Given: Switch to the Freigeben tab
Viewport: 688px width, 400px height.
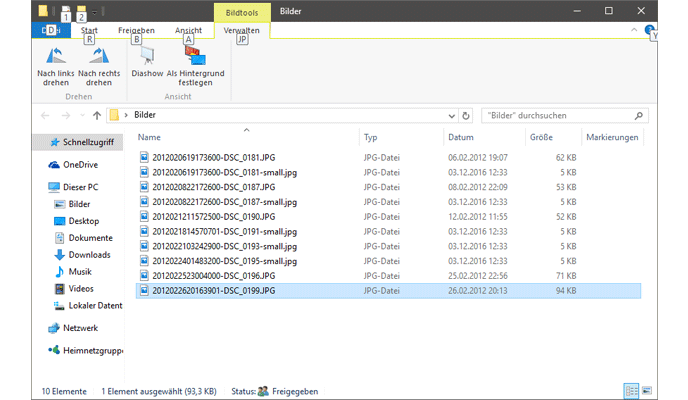Looking at the screenshot, I should click(136, 31).
